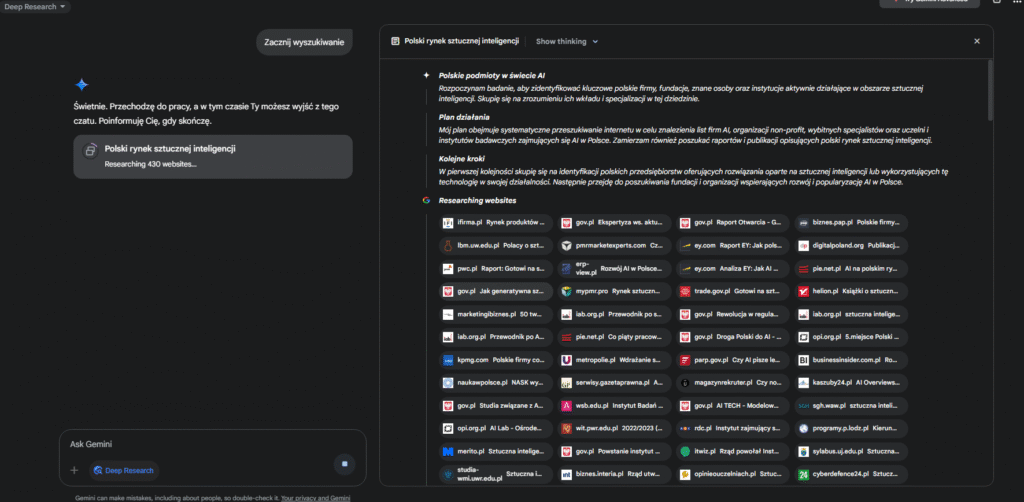Click the kpmg.com blue favicon

(x=448, y=360)
